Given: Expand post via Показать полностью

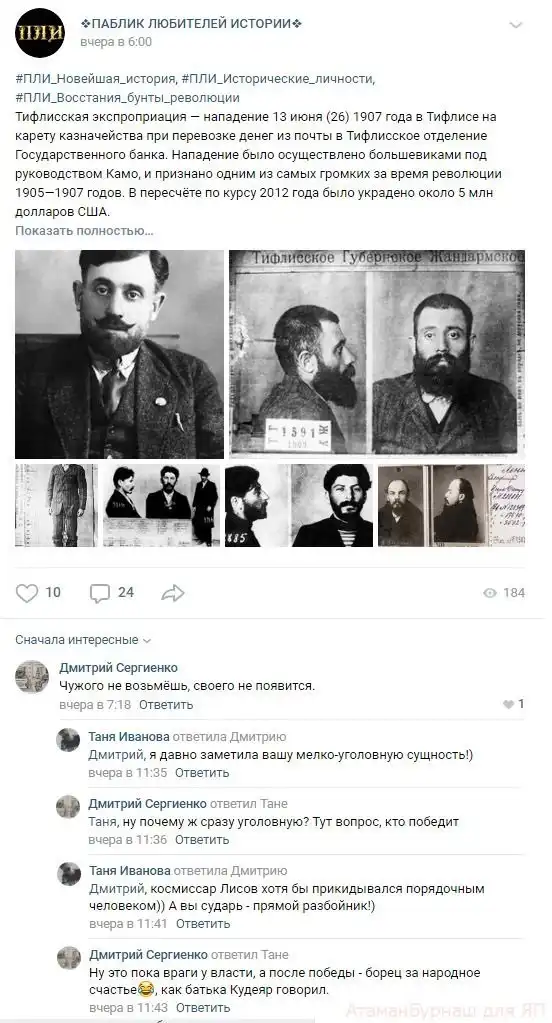Looking at the screenshot, I should click(x=84, y=230).
